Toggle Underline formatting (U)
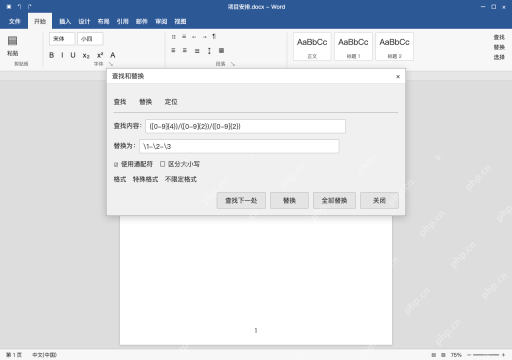The height and width of the screenshot is (360, 512). point(73,55)
